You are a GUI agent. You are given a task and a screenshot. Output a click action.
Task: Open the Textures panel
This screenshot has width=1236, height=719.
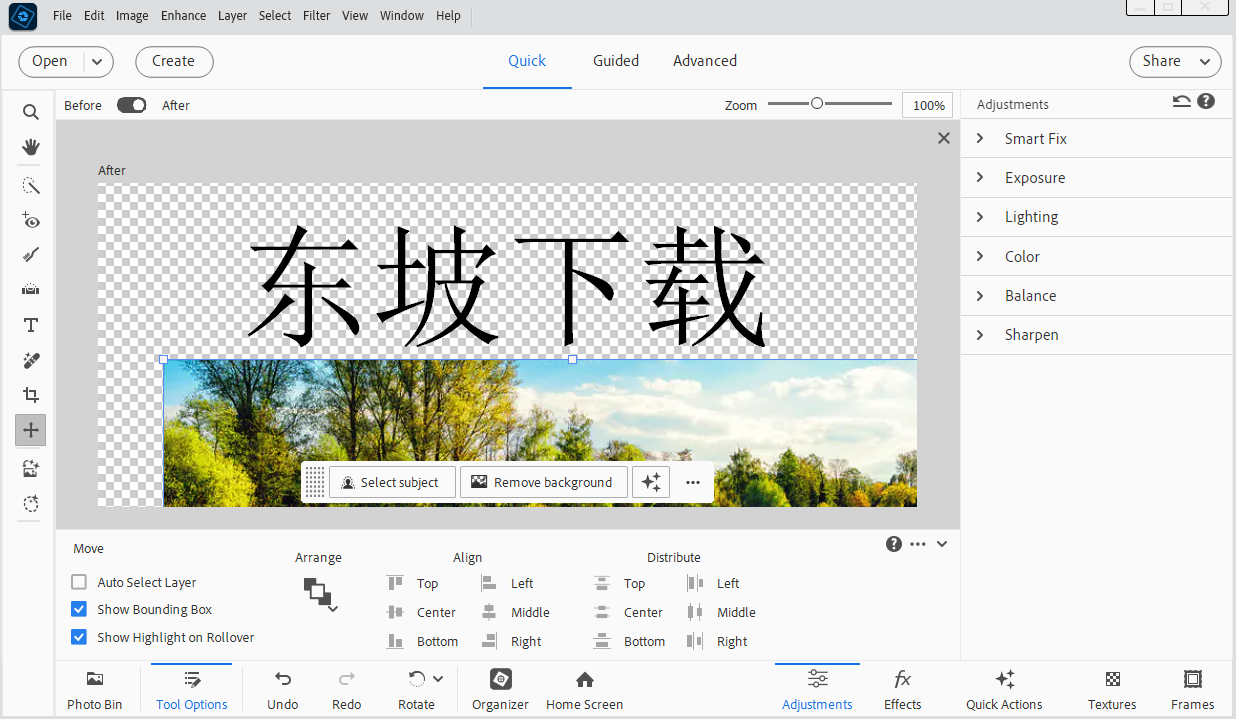click(x=1111, y=690)
